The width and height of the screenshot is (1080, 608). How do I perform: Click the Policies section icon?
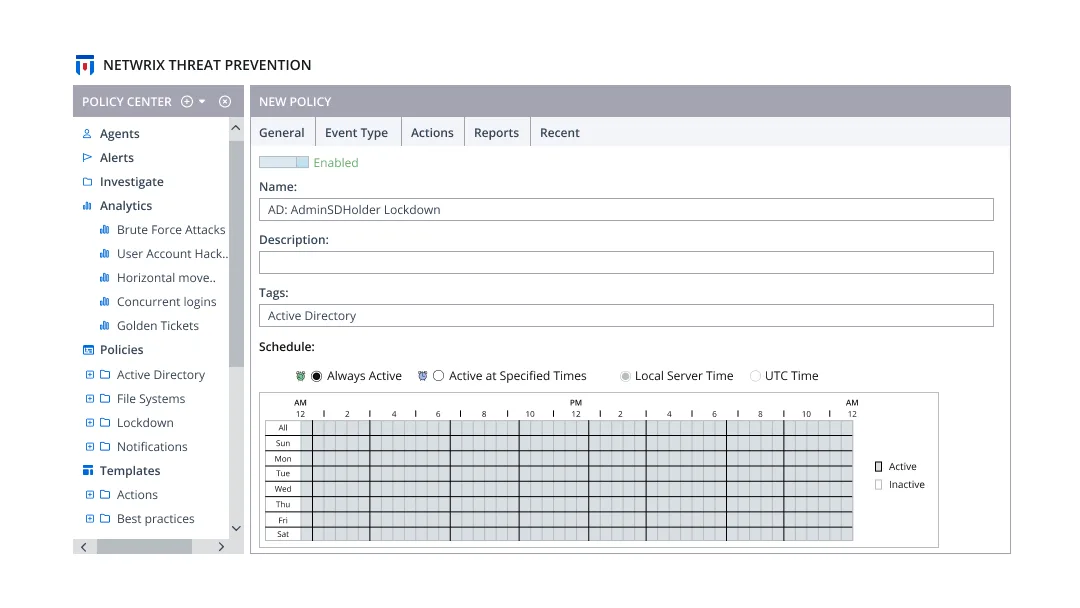pos(88,350)
